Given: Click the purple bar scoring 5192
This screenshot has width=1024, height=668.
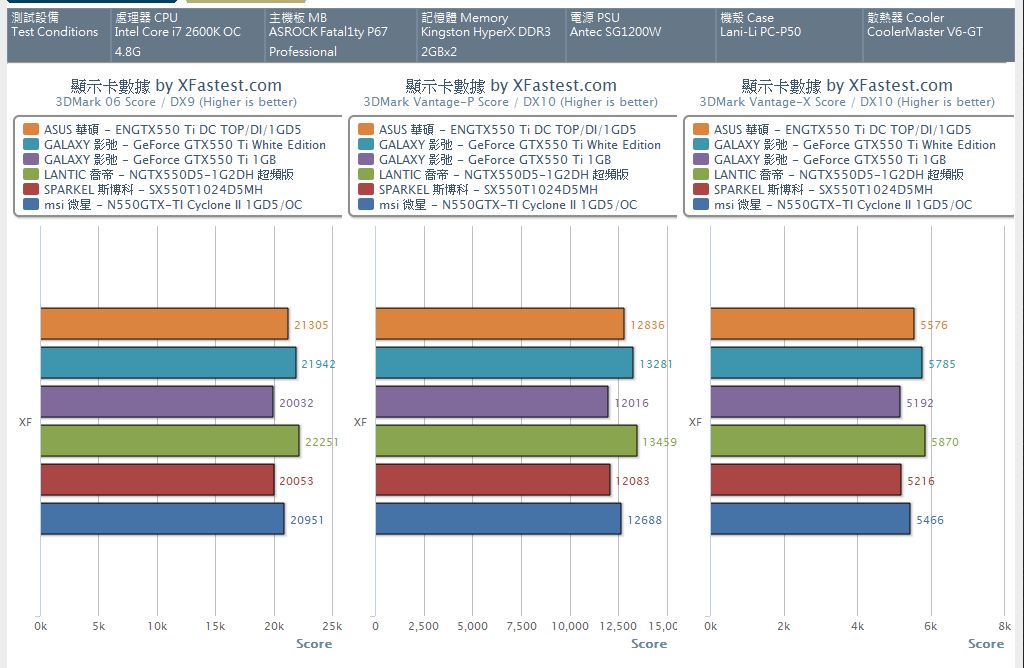Looking at the screenshot, I should coord(805,402).
